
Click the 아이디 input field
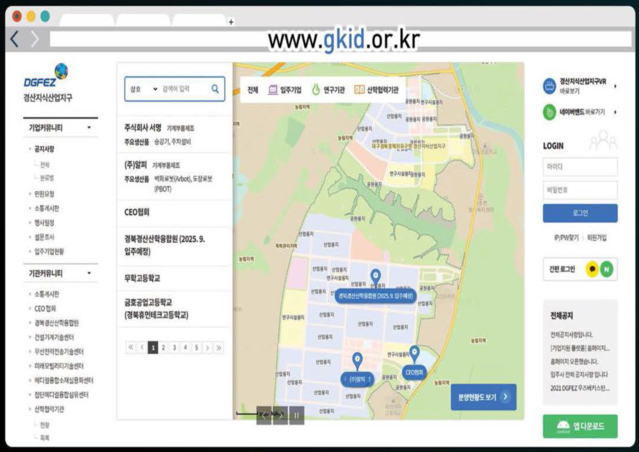click(x=579, y=166)
